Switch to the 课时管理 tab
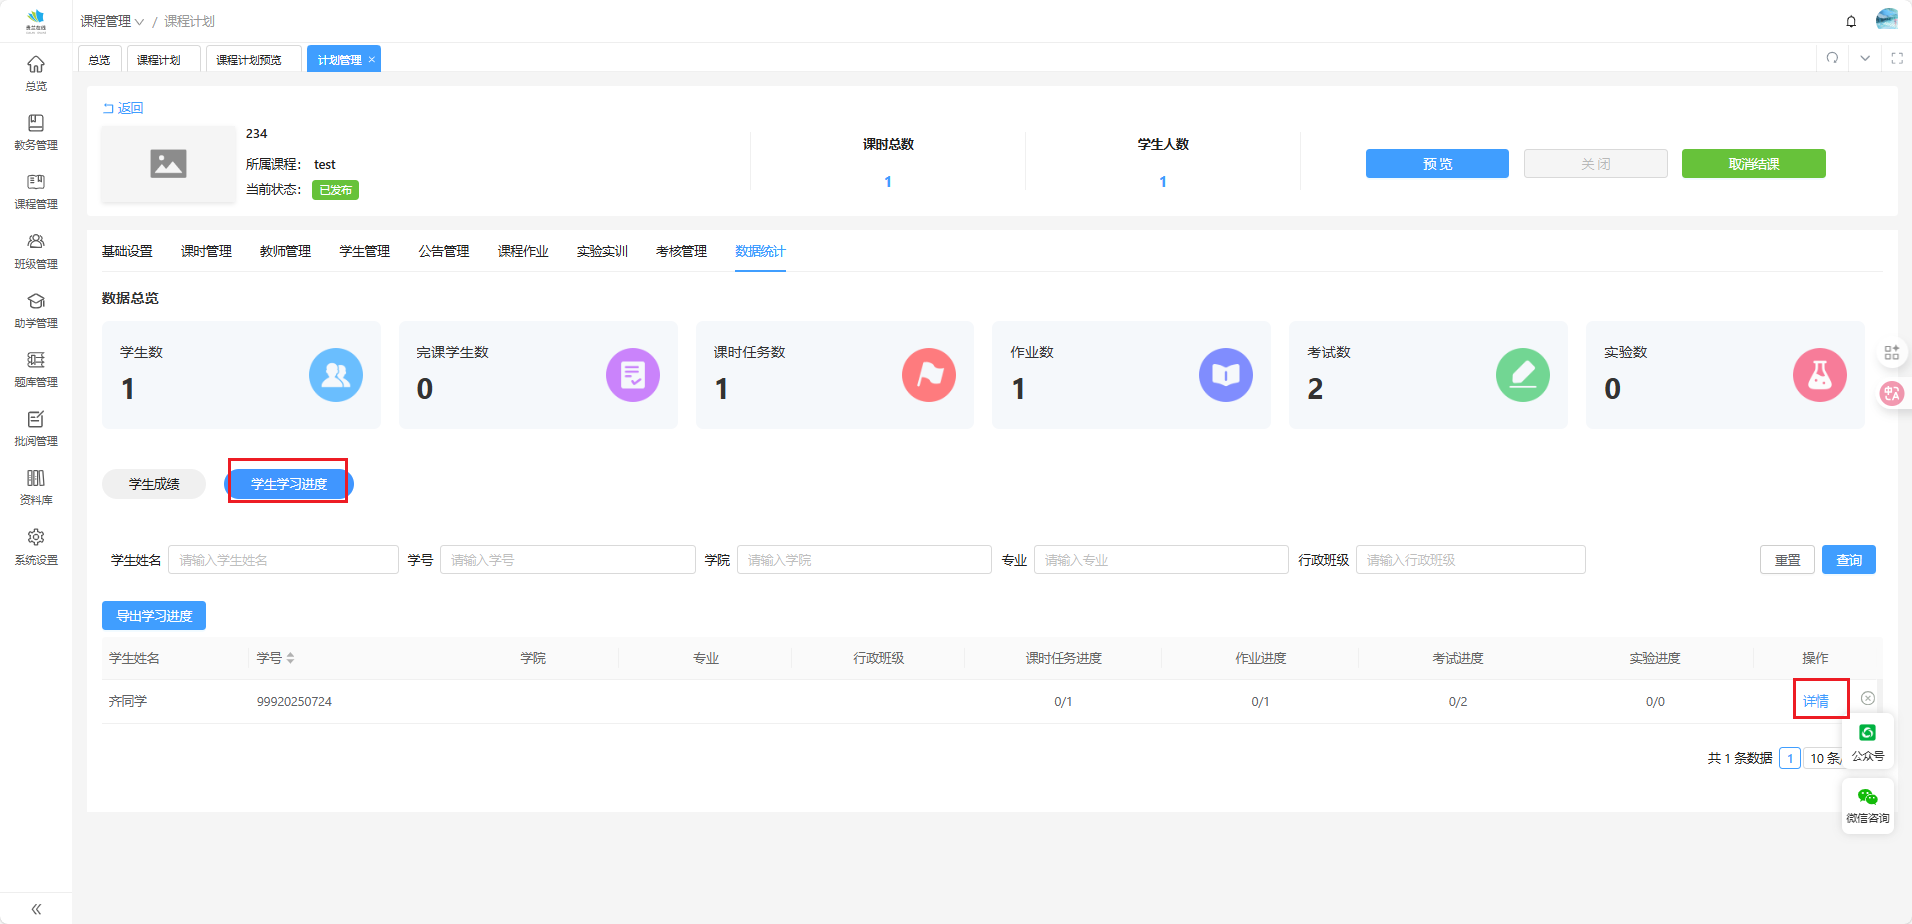 (x=206, y=251)
